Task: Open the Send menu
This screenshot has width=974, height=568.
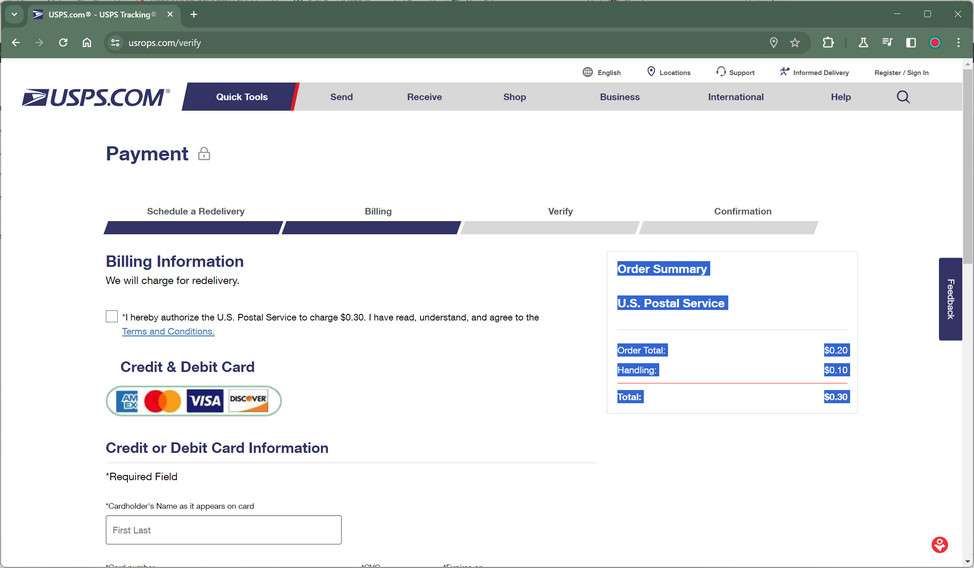Action: click(x=341, y=97)
